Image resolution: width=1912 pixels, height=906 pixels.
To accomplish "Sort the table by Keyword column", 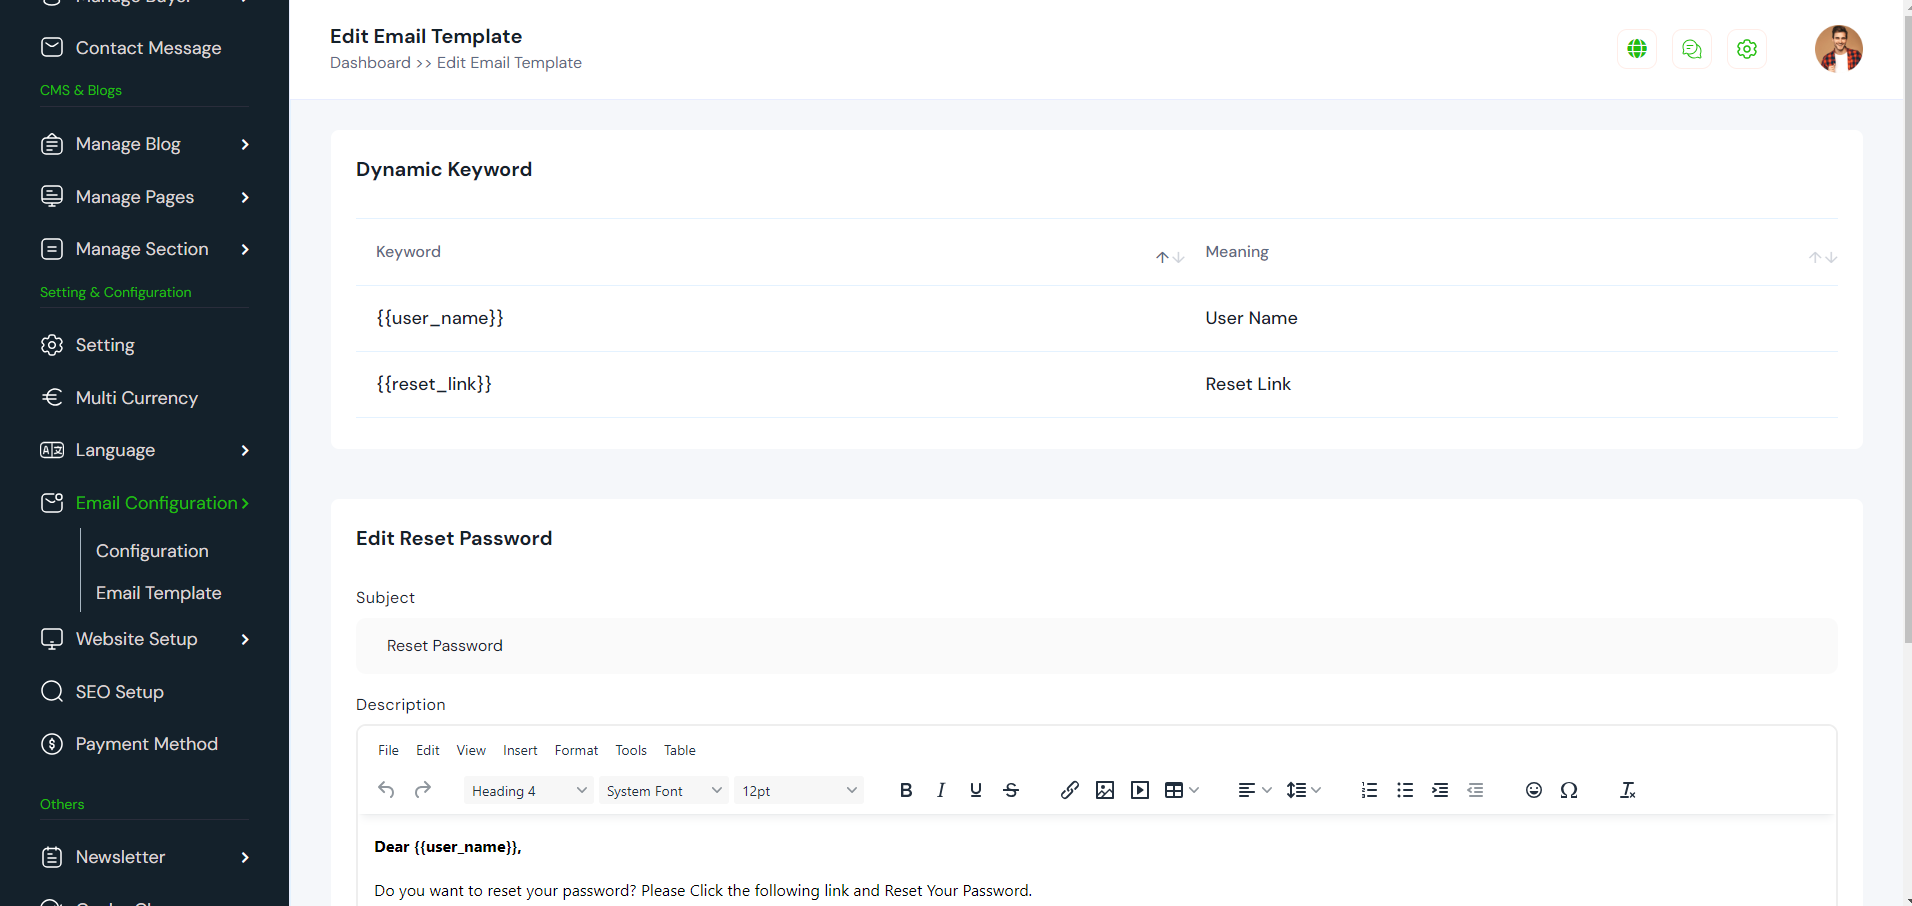I will tap(1169, 257).
